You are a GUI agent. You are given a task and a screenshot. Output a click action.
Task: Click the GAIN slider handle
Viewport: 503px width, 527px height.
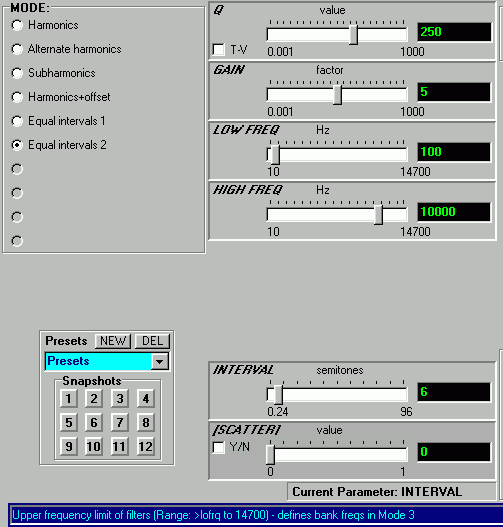337,95
